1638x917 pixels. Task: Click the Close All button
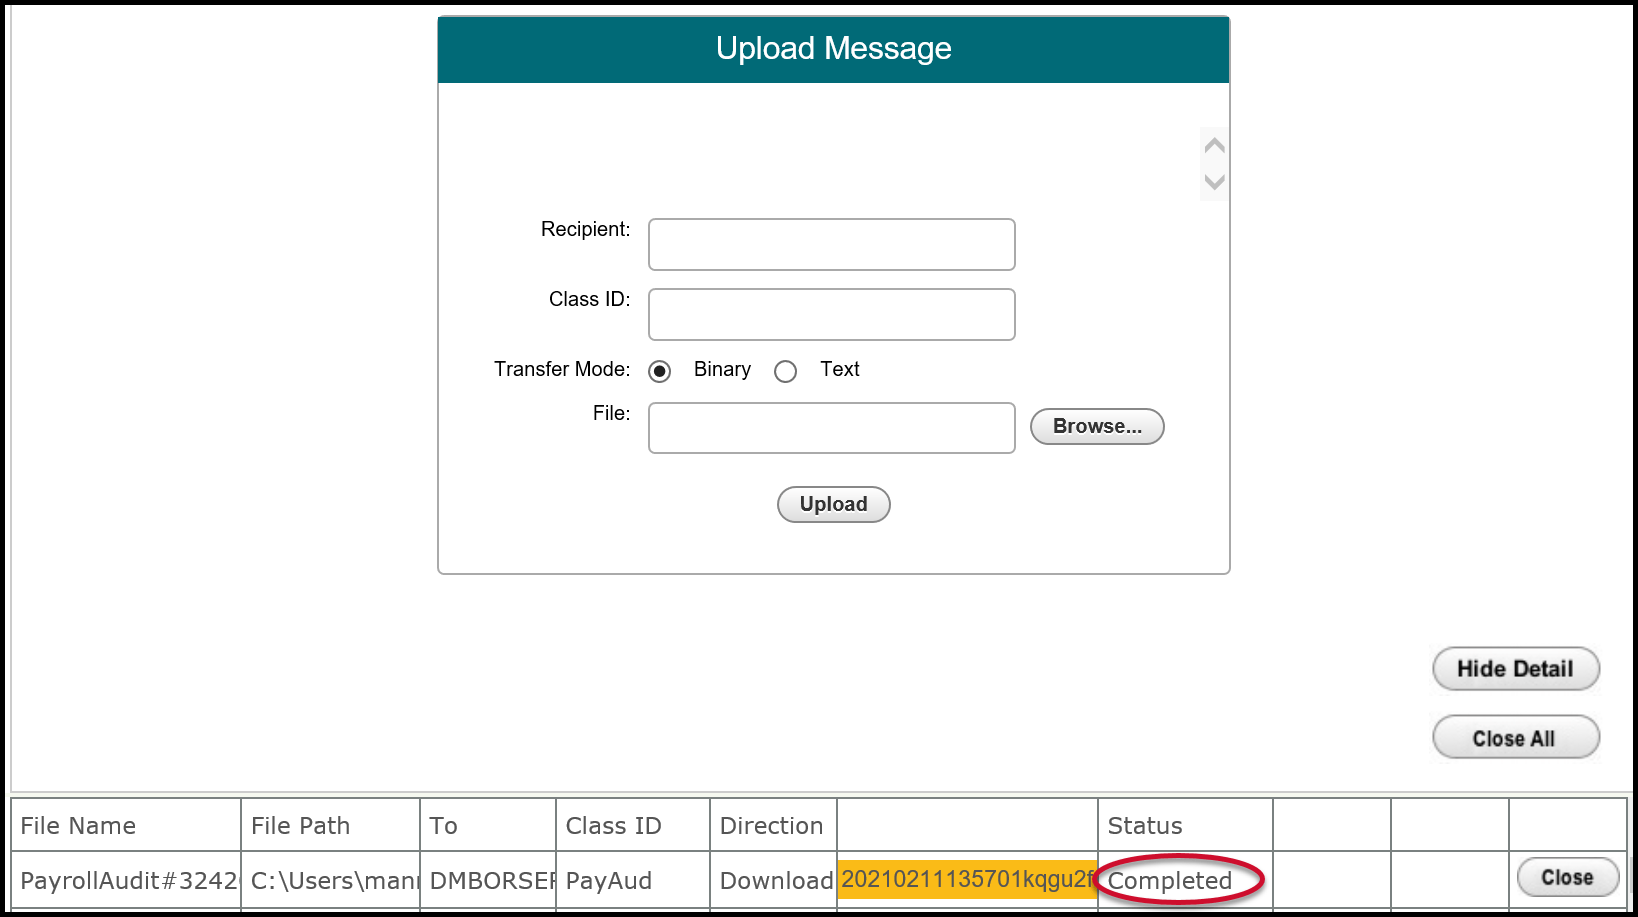(1514, 737)
